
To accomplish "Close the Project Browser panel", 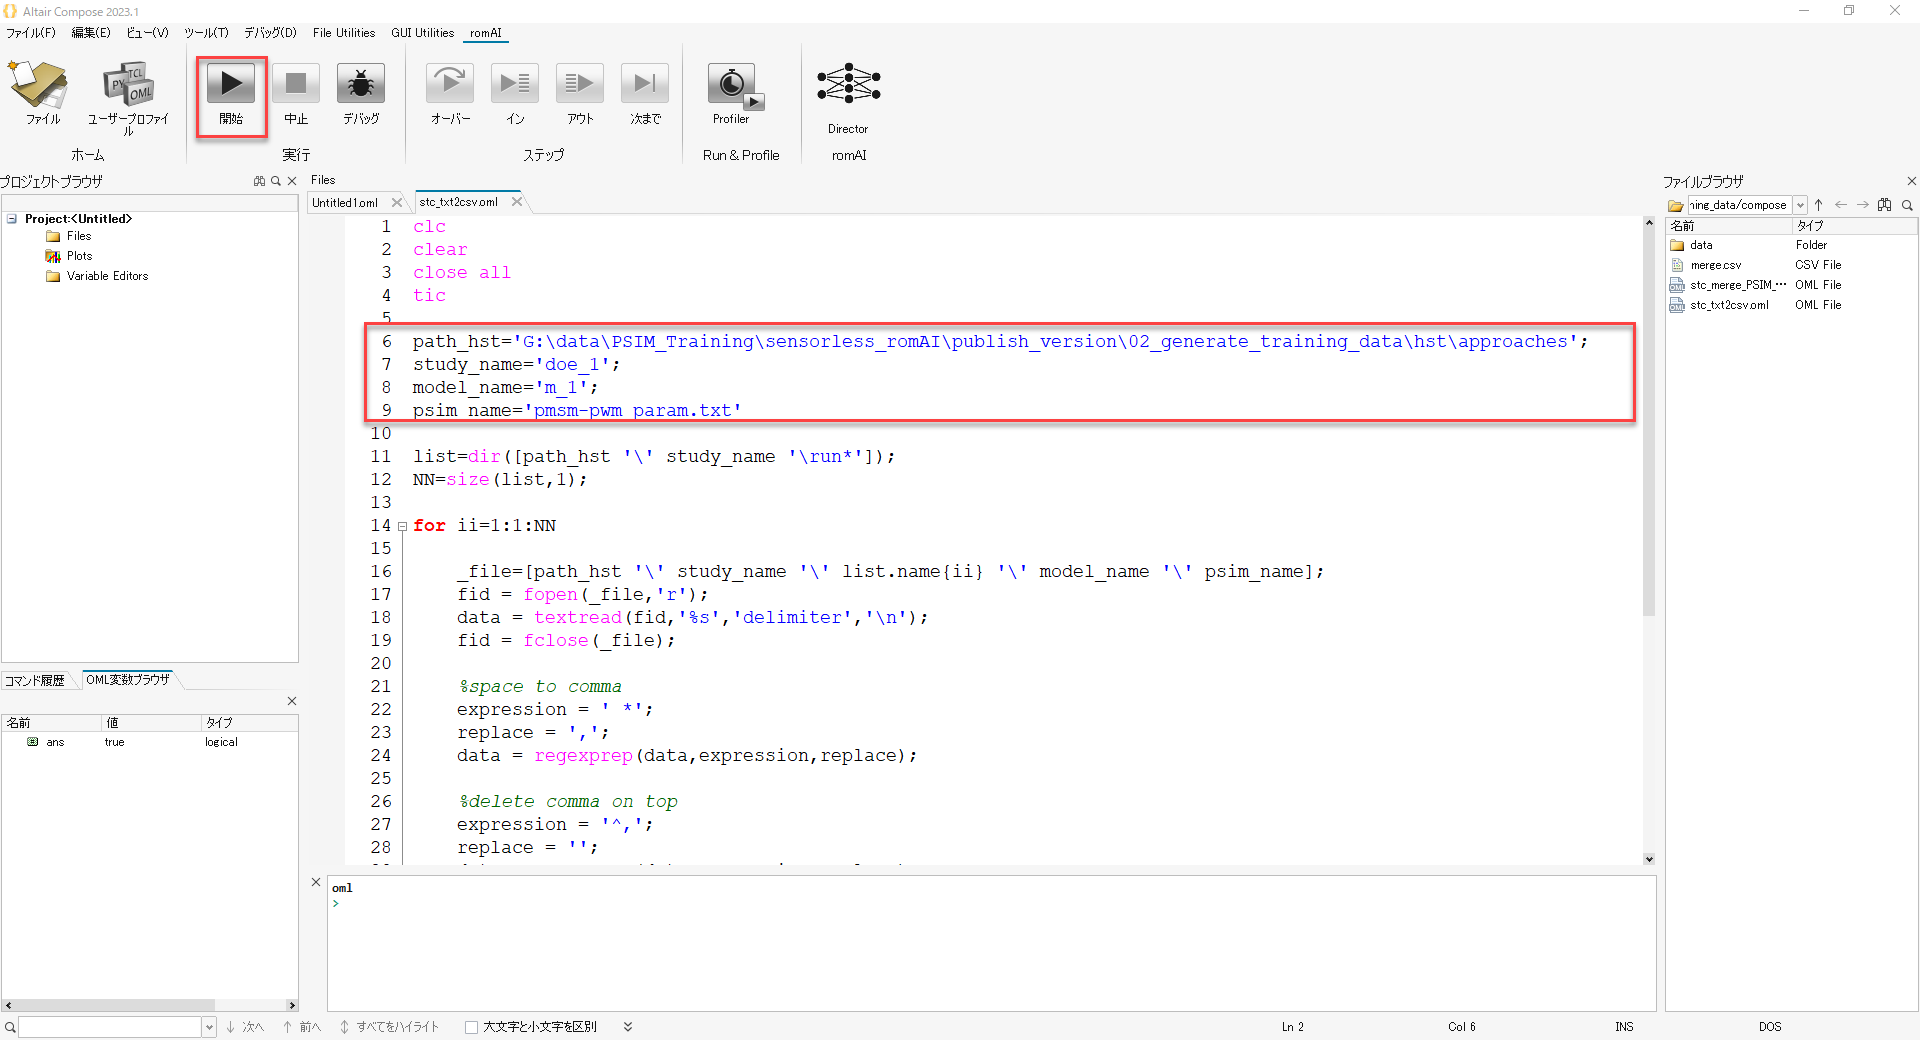I will (x=292, y=181).
